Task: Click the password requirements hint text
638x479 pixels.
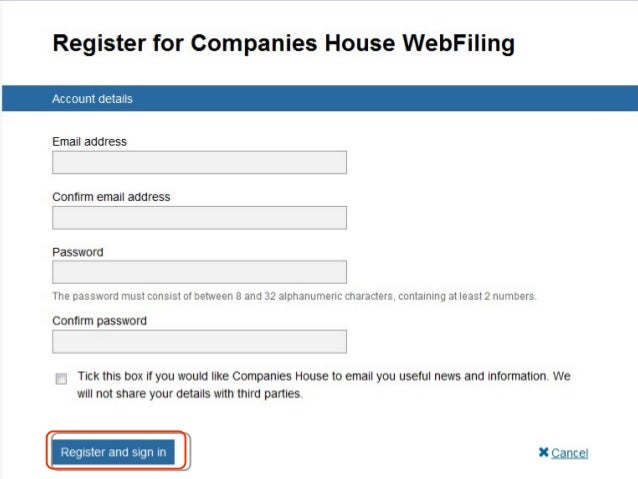Action: coord(294,296)
